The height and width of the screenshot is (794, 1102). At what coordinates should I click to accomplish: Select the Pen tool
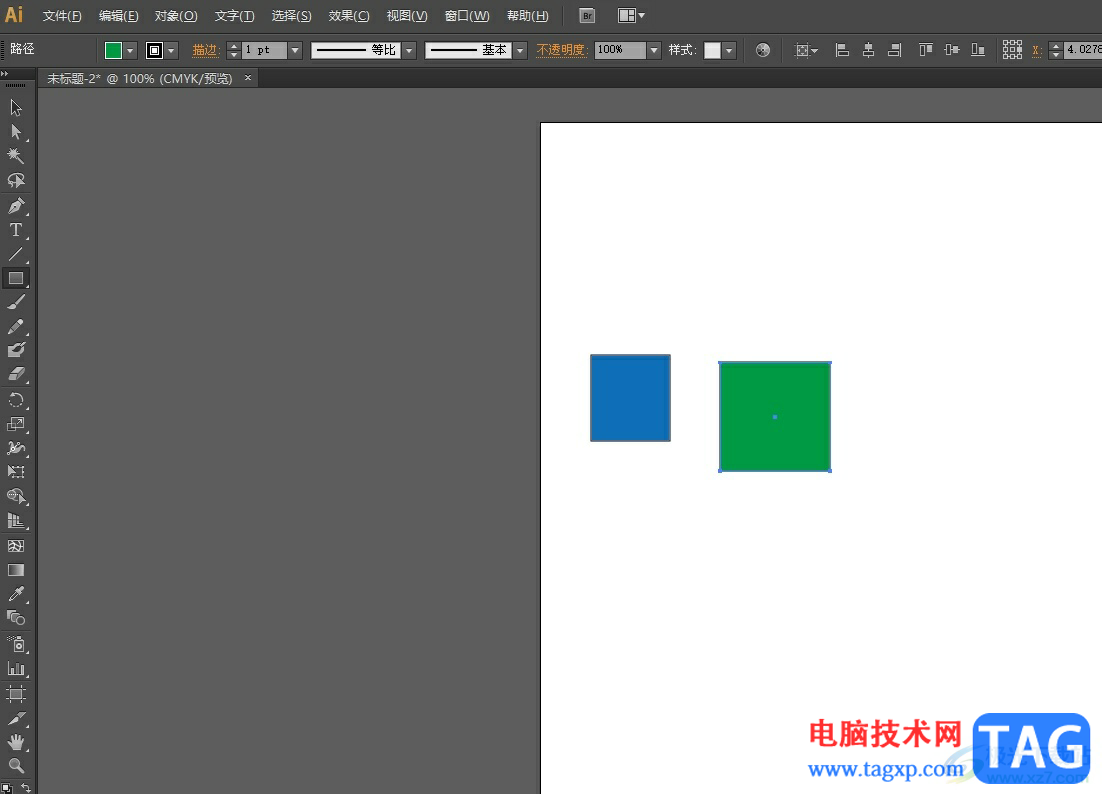tap(16, 206)
